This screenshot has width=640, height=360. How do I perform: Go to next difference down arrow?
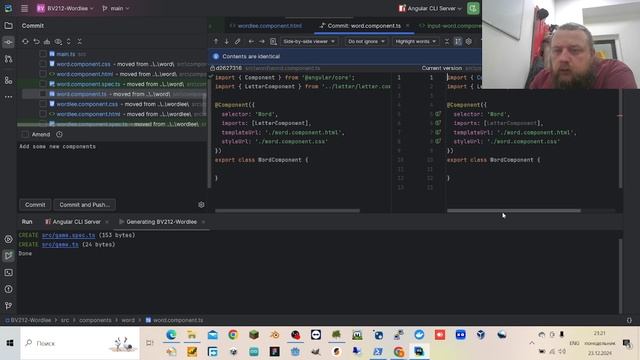(x=227, y=41)
